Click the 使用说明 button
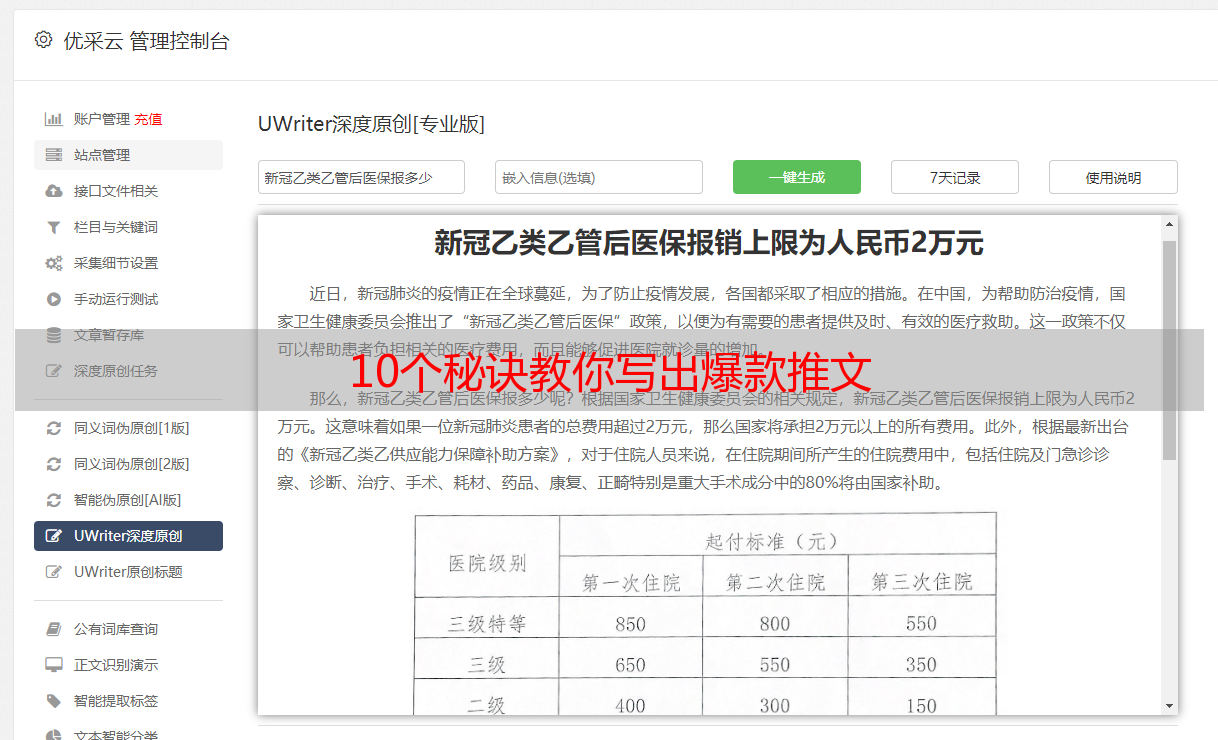 click(x=1113, y=177)
